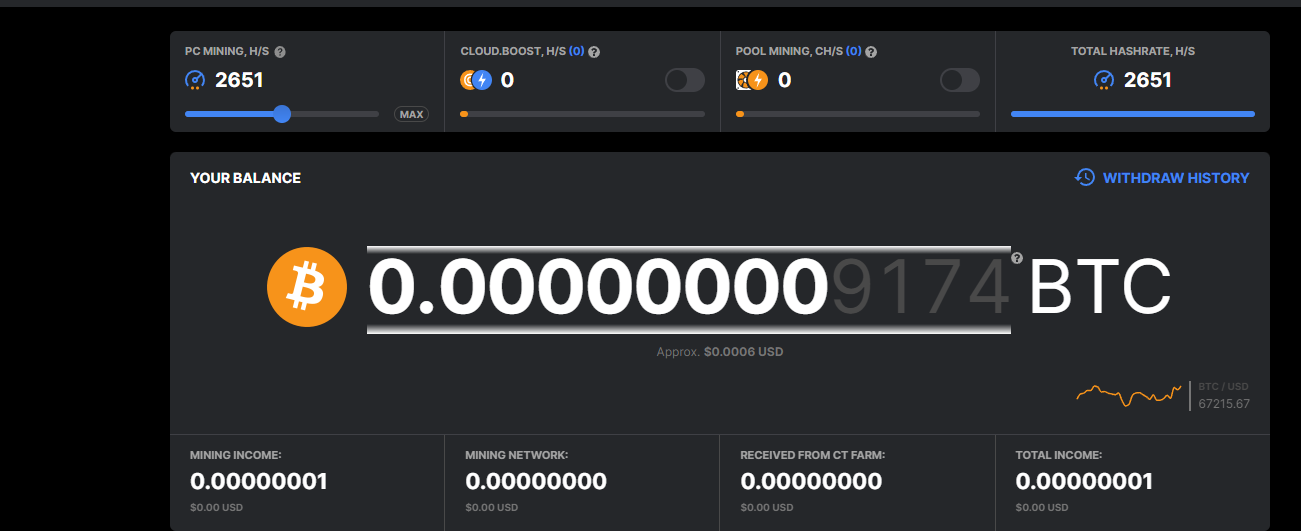This screenshot has width=1301, height=531.
Task: Click the orange Bitcoin logo icon
Action: [x=307, y=288]
